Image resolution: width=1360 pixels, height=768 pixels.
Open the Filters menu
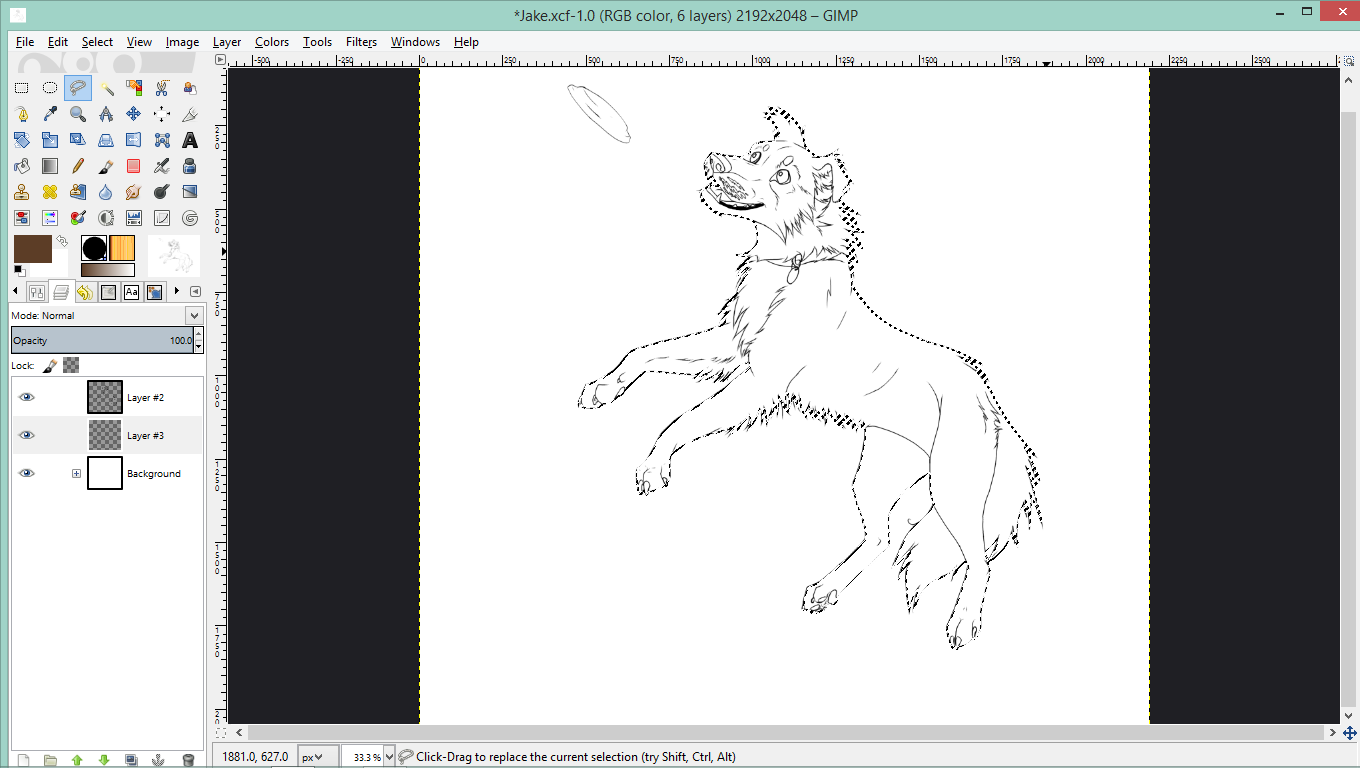361,42
